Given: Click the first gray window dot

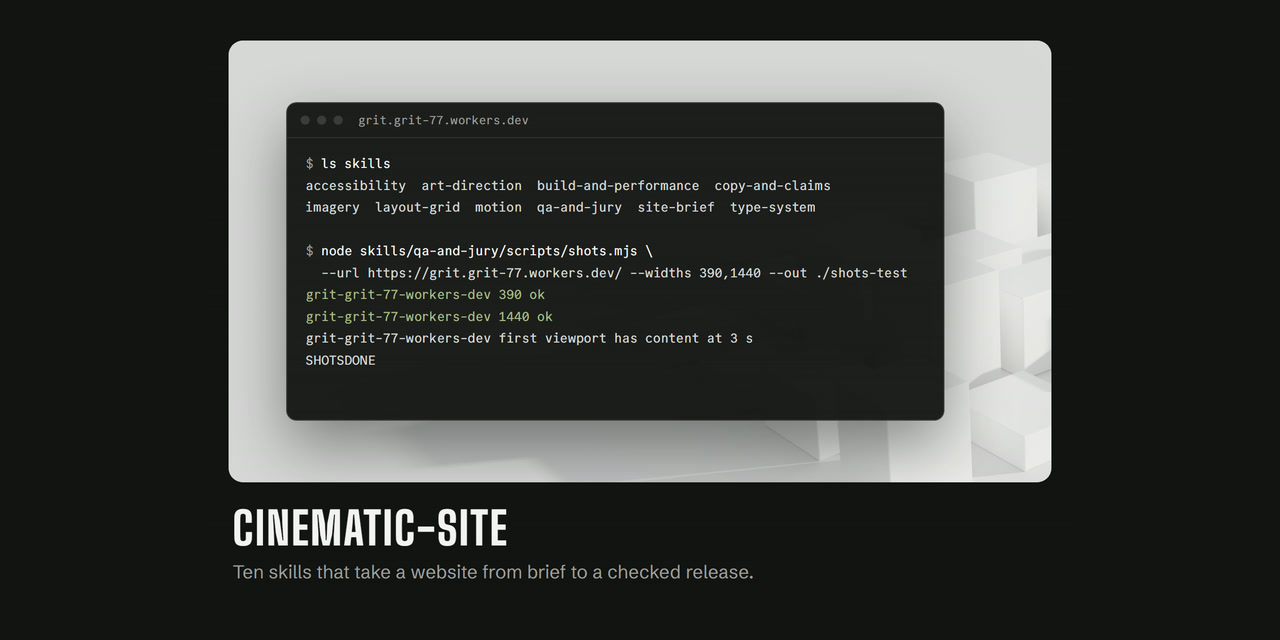Looking at the screenshot, I should click(305, 120).
